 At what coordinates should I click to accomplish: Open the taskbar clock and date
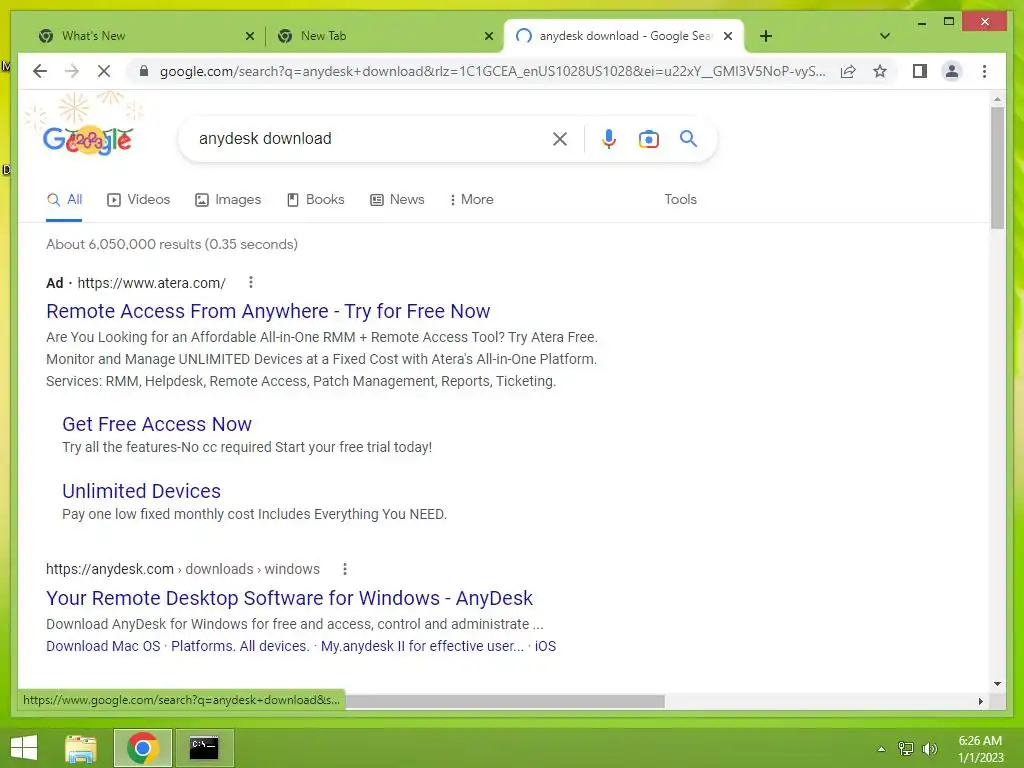coord(980,748)
